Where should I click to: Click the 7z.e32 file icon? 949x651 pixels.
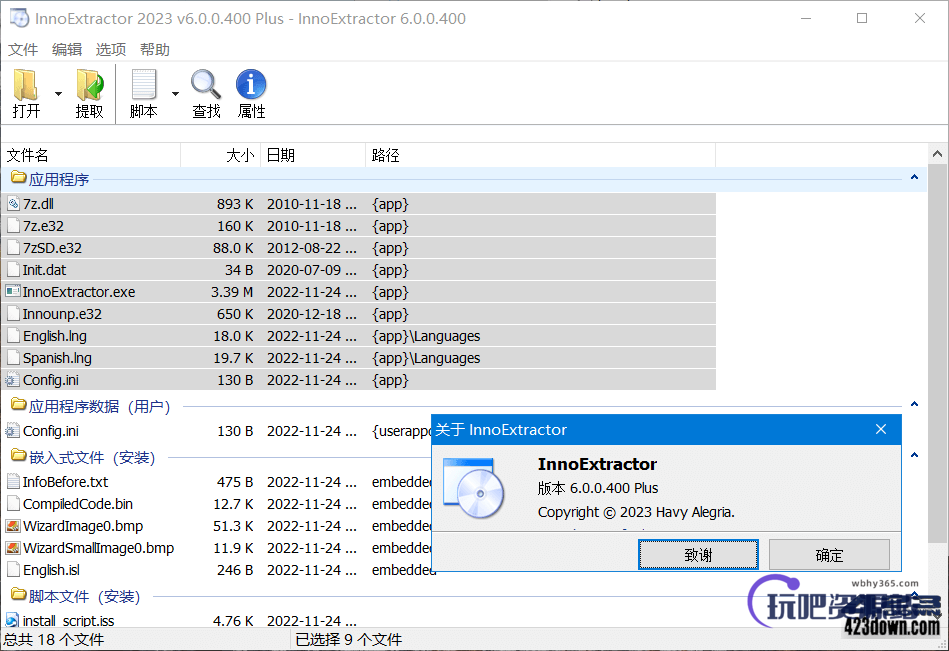[x=13, y=226]
